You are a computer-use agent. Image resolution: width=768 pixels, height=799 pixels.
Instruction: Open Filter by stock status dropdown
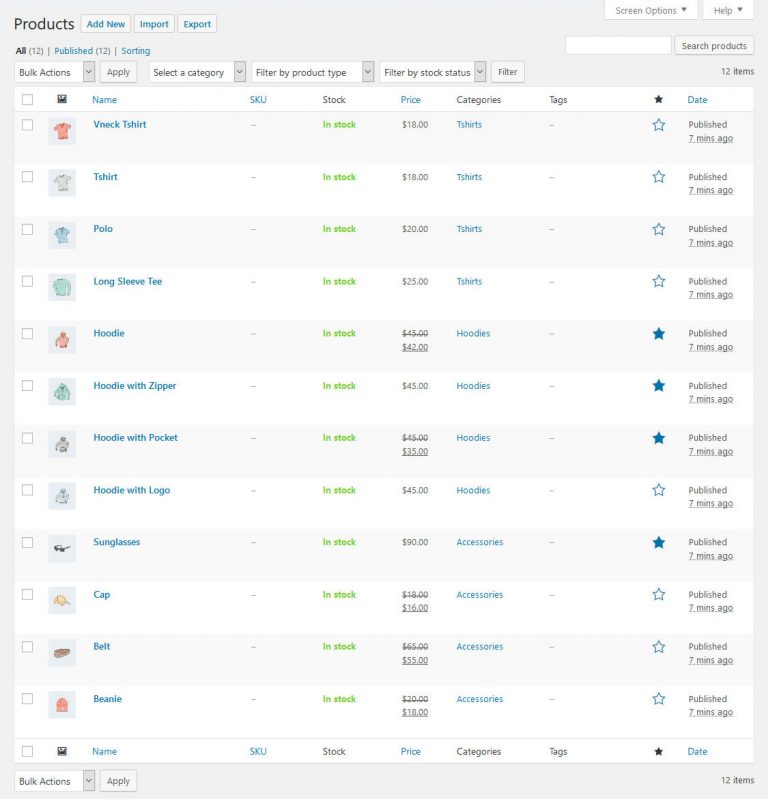[433, 72]
